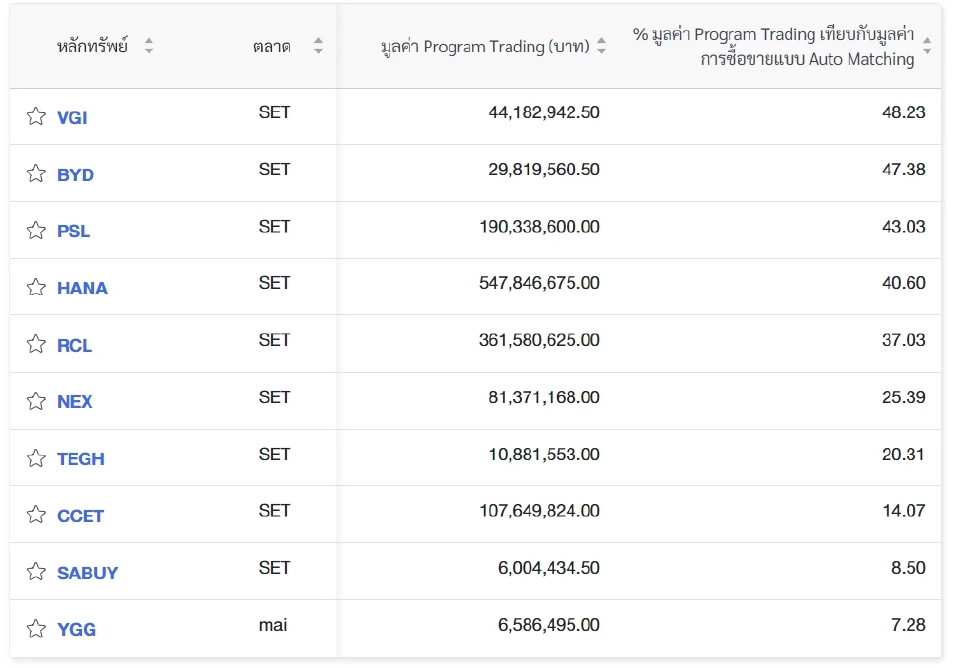Open the PSL stock details link
The height and width of the screenshot is (668, 960).
[x=72, y=230]
